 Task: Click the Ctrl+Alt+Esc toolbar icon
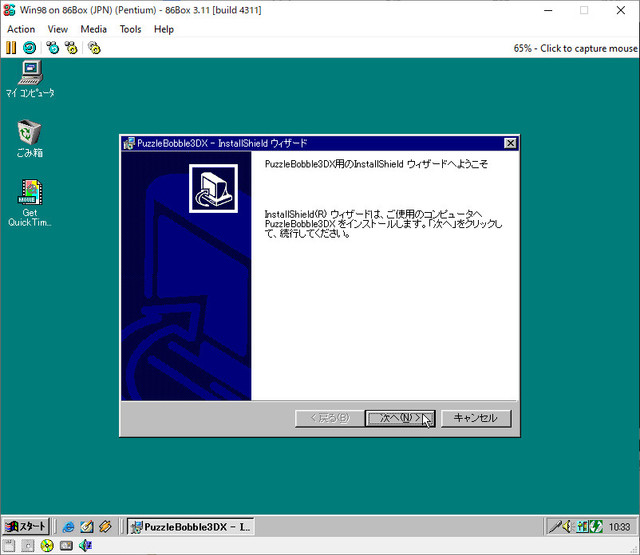click(x=71, y=48)
